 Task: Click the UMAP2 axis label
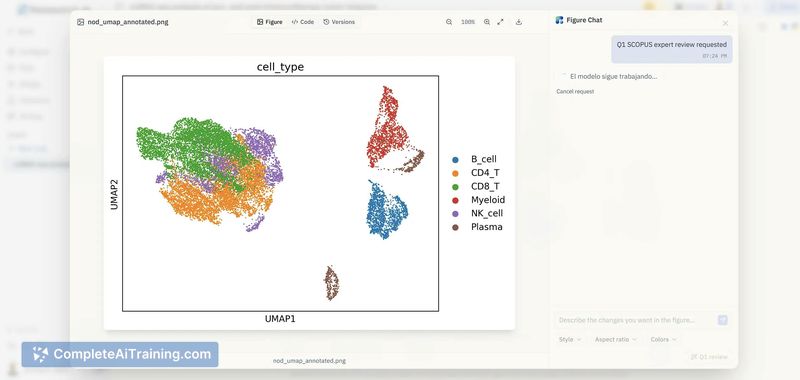(x=114, y=194)
